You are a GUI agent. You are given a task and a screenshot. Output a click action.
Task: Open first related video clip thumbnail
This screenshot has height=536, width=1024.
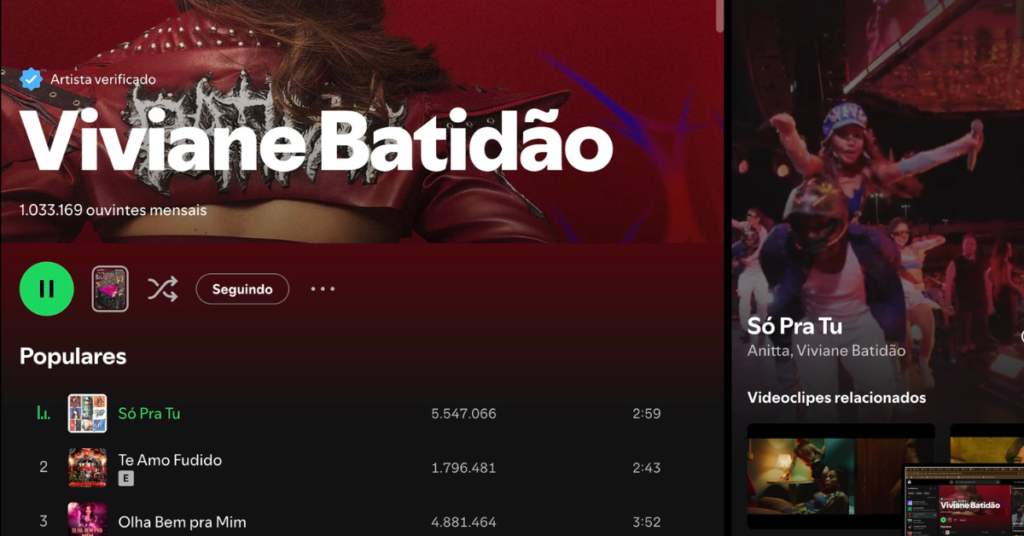pos(841,476)
